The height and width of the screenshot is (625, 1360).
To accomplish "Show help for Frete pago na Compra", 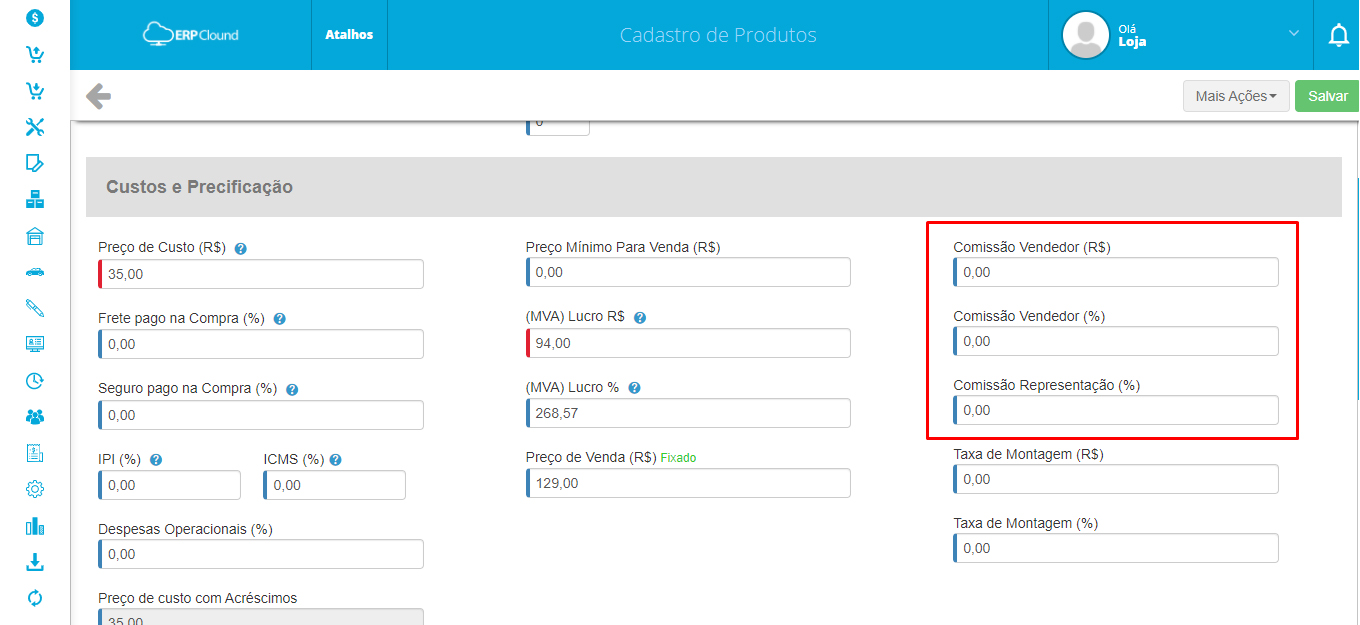I will click(279, 319).
